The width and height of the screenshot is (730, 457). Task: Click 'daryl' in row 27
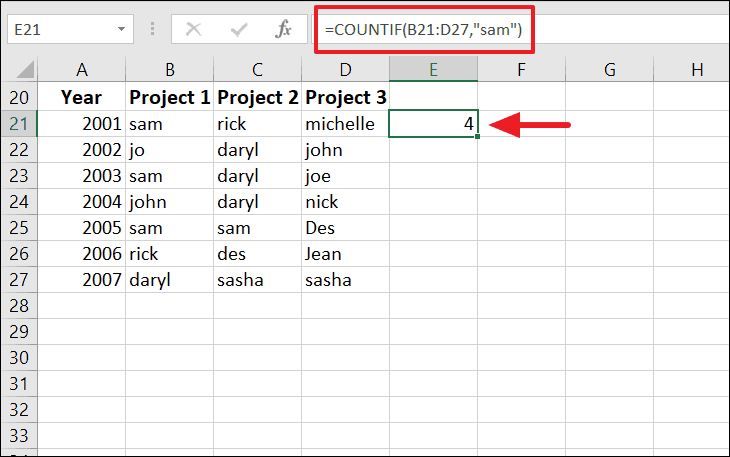click(x=169, y=280)
